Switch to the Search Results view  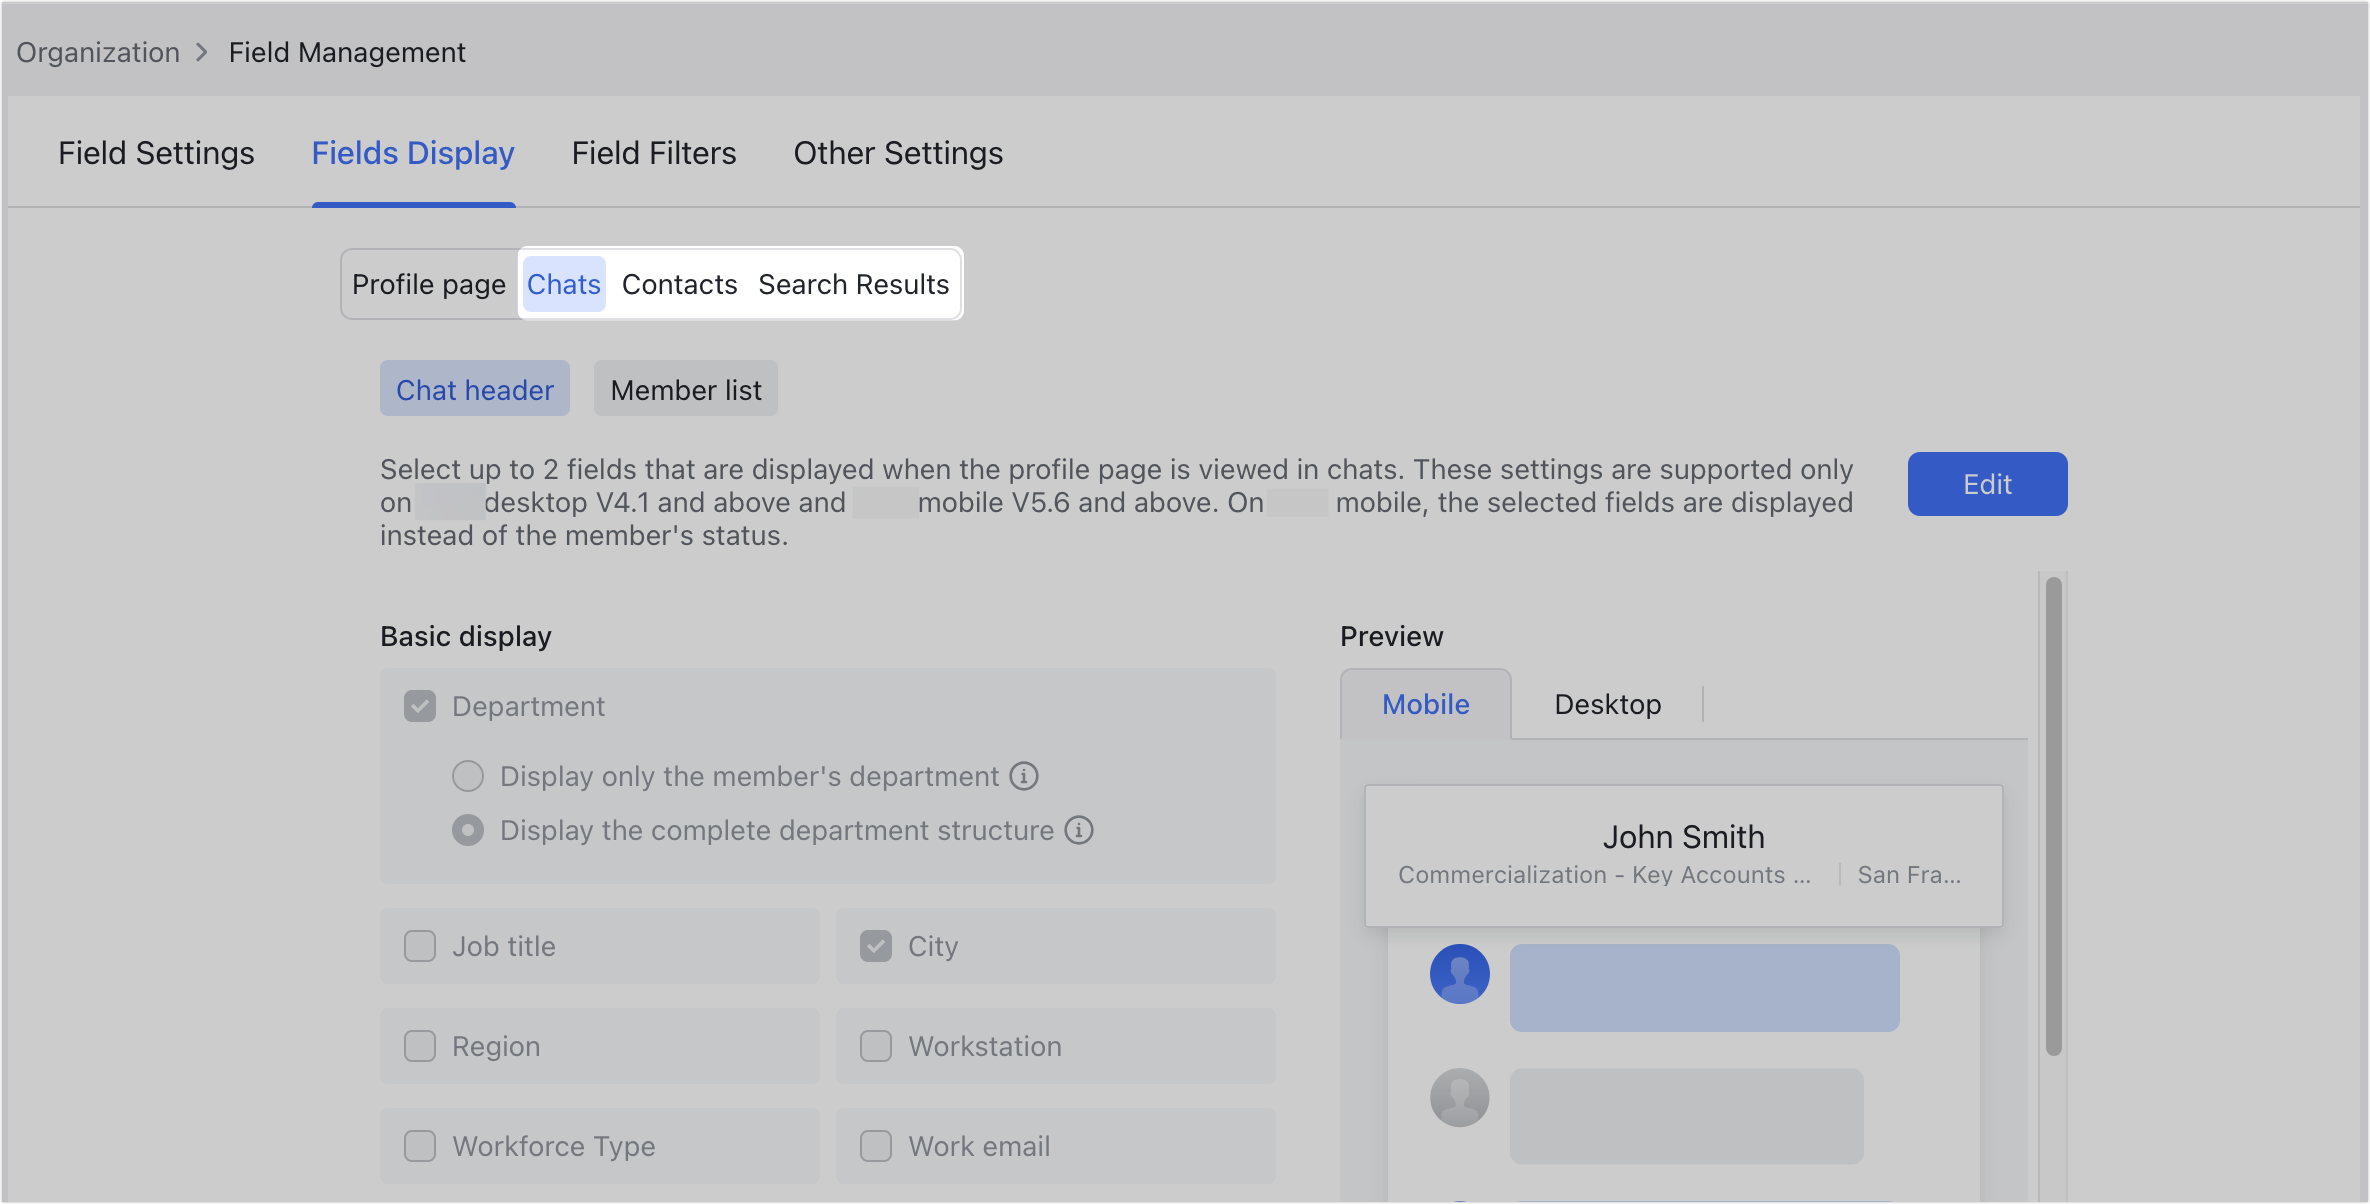click(x=853, y=284)
